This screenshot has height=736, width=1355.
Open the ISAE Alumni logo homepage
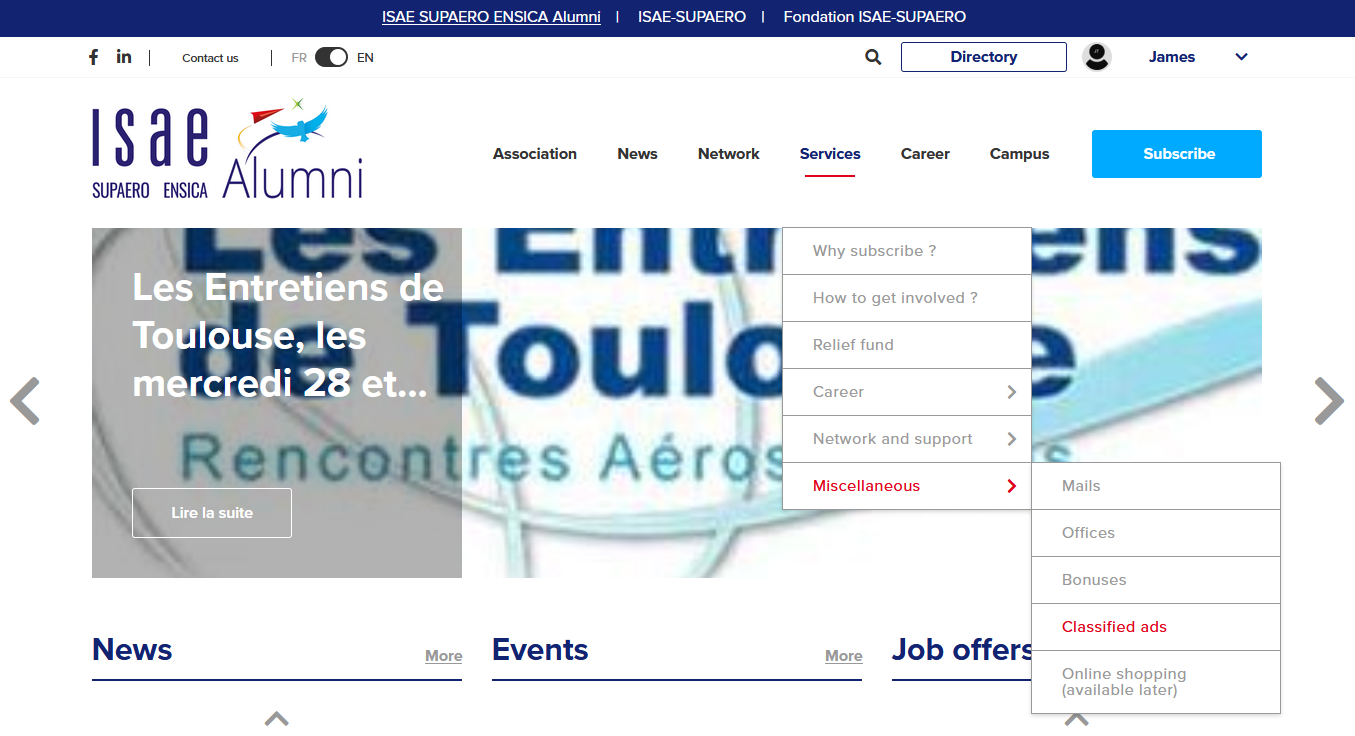point(227,148)
